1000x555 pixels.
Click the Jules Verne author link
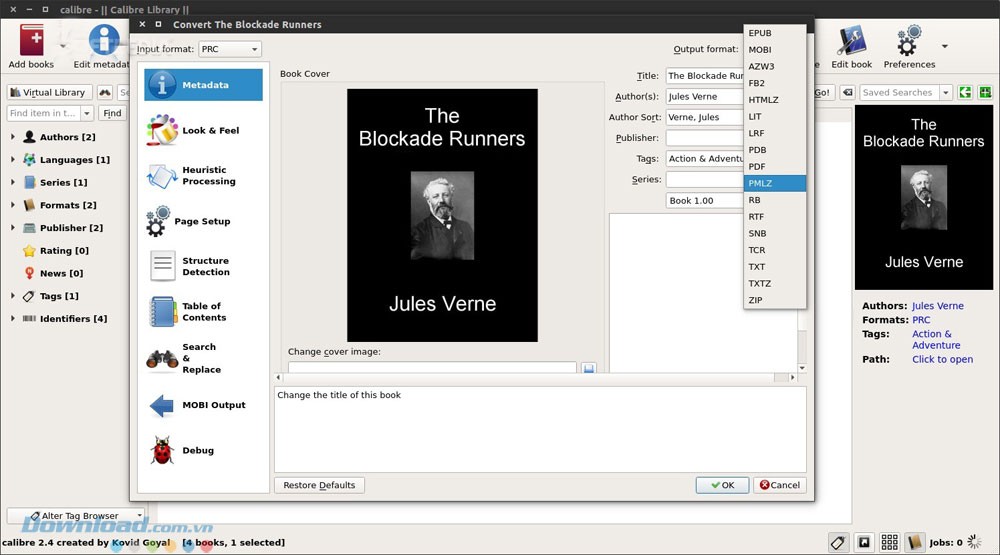(937, 306)
